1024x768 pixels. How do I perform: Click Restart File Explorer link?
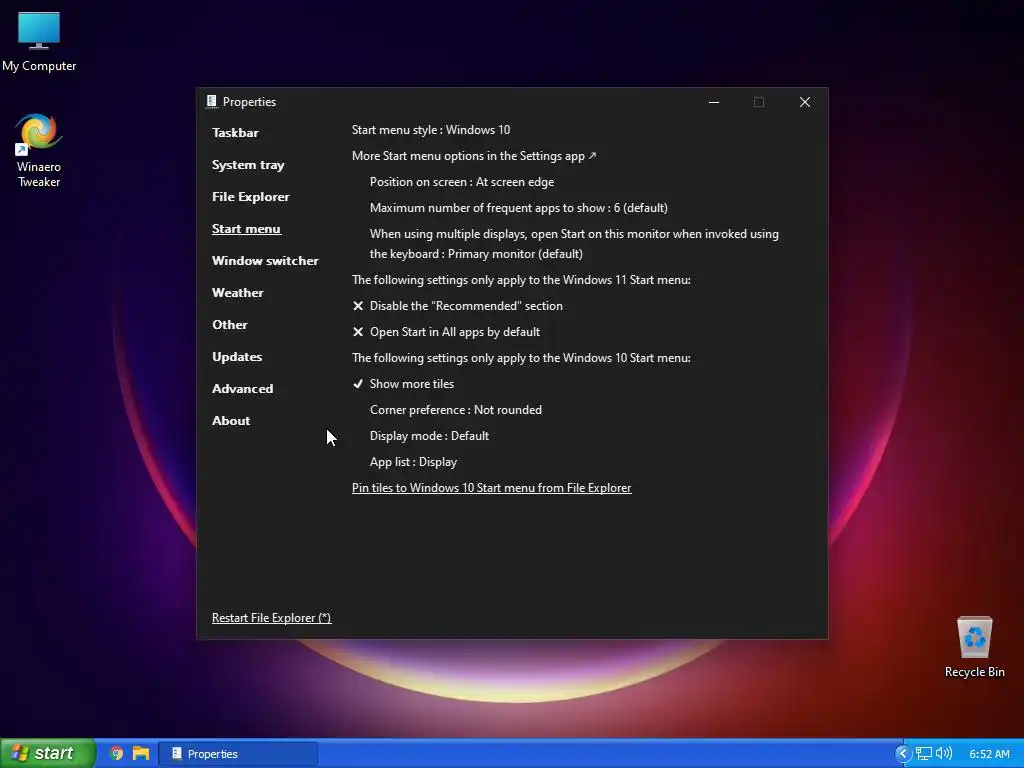click(272, 618)
